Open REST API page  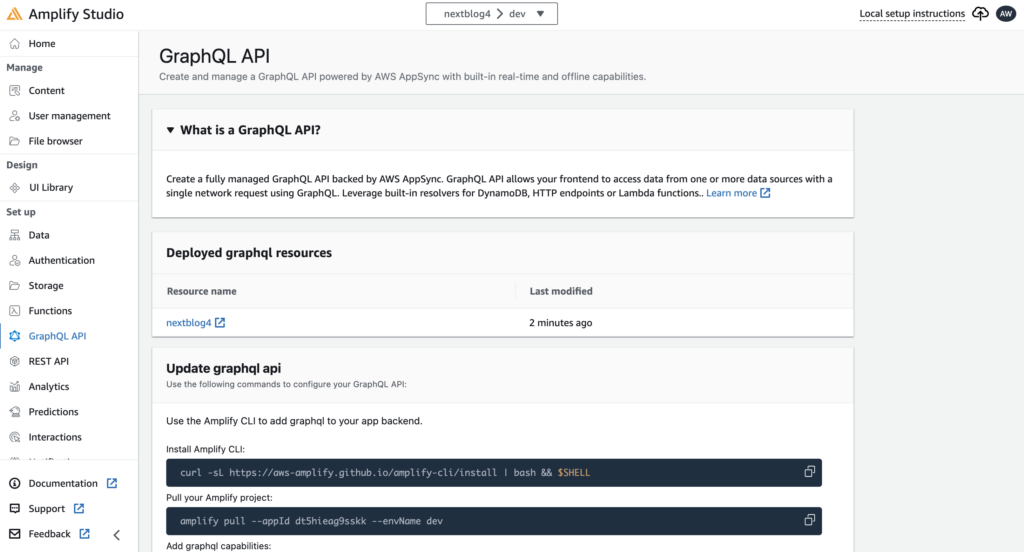tap(48, 361)
